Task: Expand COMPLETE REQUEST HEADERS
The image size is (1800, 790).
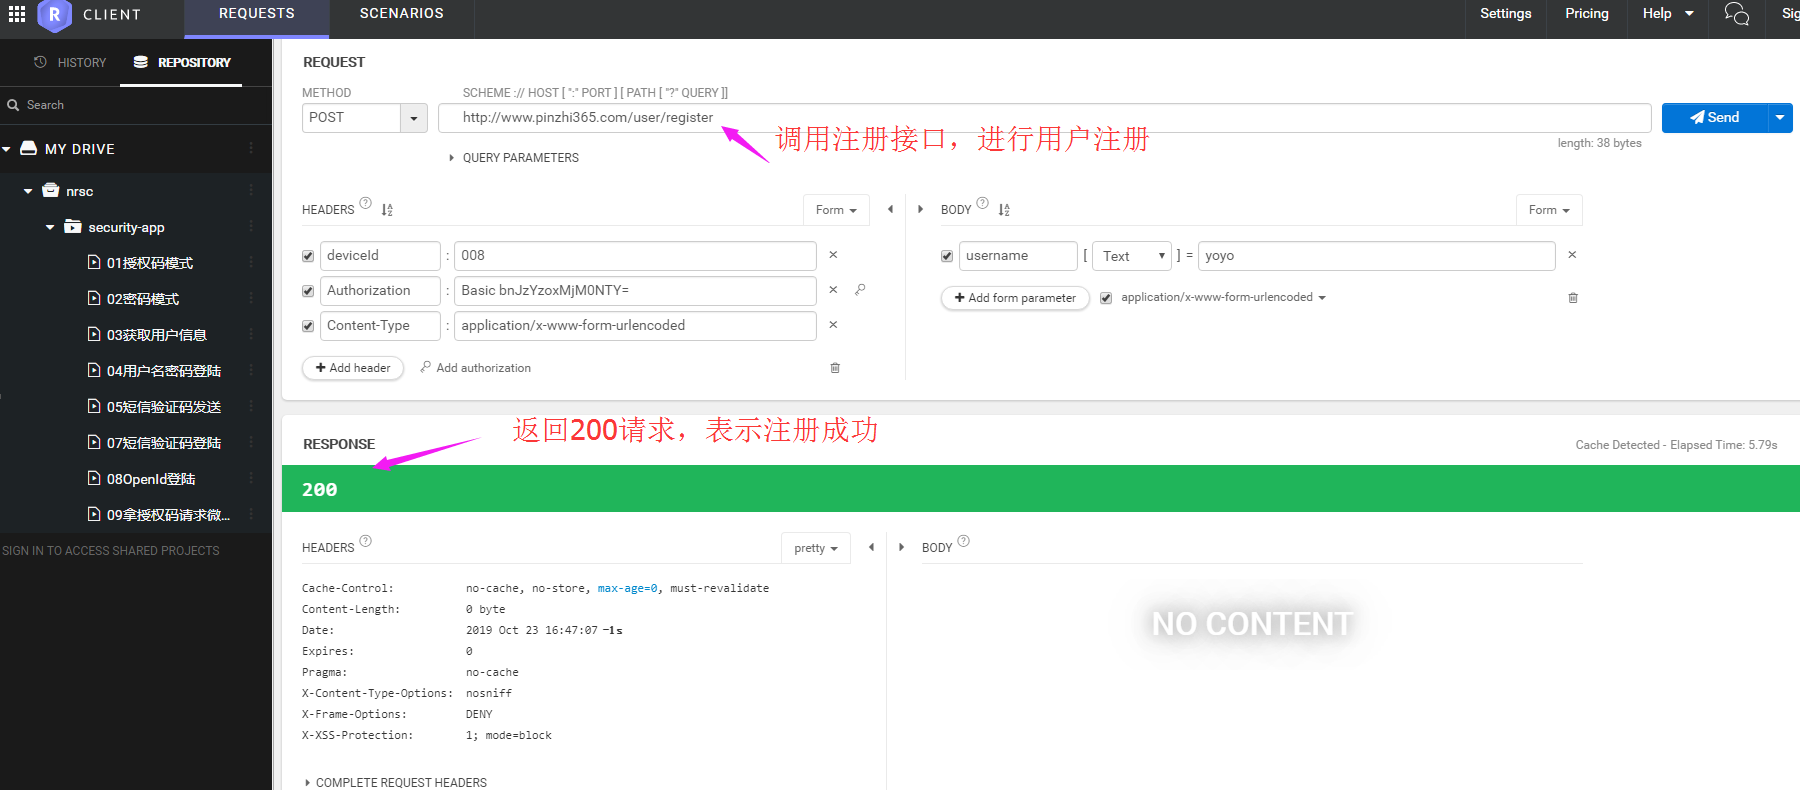Action: point(396,783)
